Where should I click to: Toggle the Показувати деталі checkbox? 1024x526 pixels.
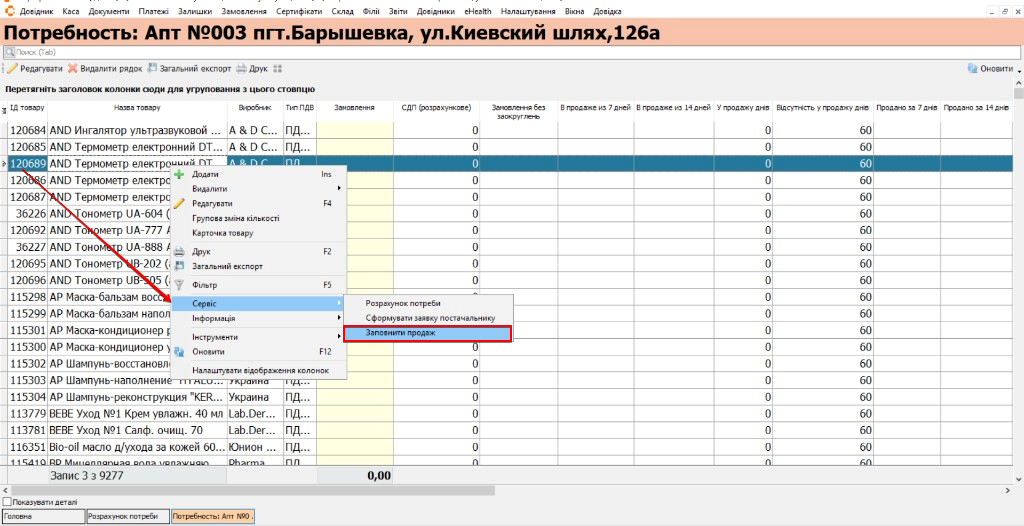[x=7, y=502]
